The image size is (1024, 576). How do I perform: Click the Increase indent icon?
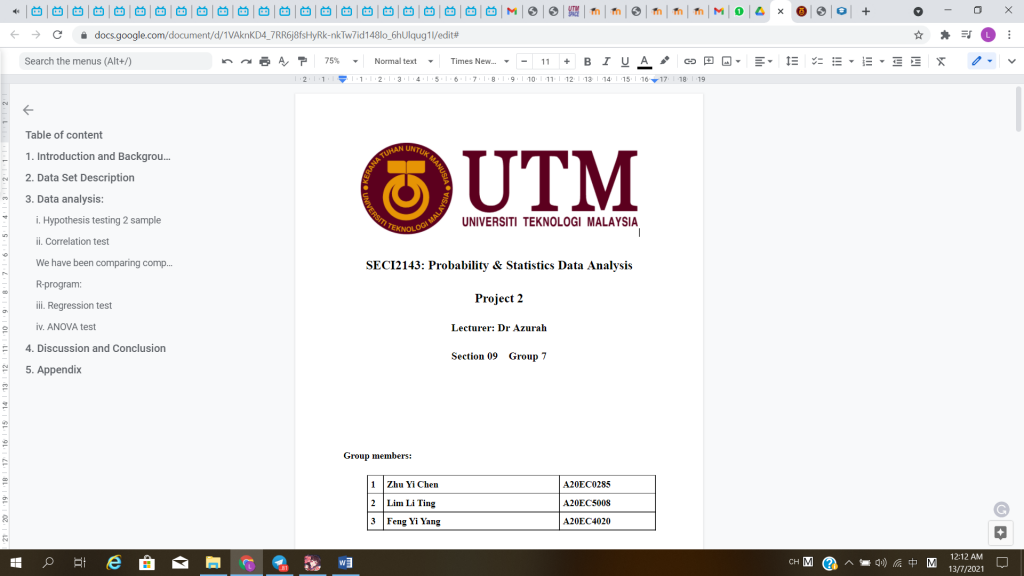click(x=916, y=61)
